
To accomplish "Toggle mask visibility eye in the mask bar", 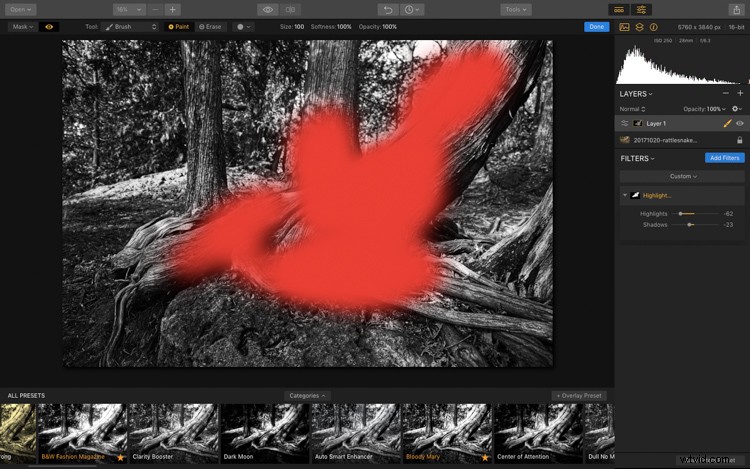I will [x=49, y=27].
